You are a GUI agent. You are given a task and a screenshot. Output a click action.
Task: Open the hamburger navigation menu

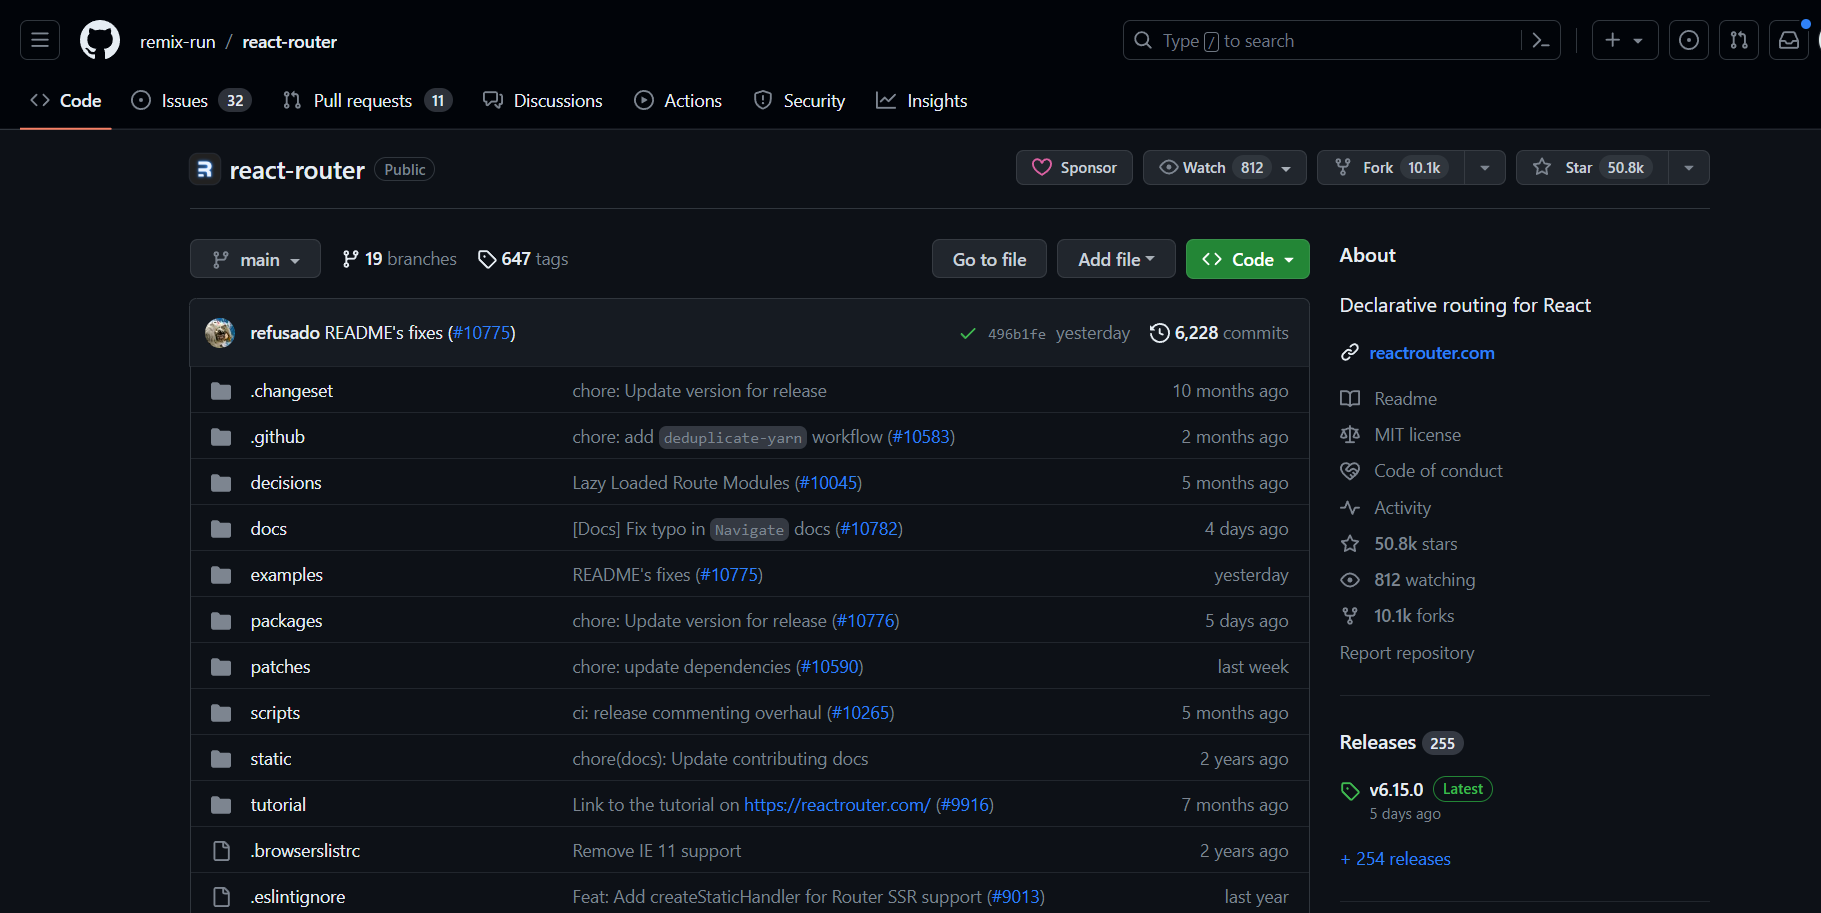pyautogui.click(x=39, y=39)
